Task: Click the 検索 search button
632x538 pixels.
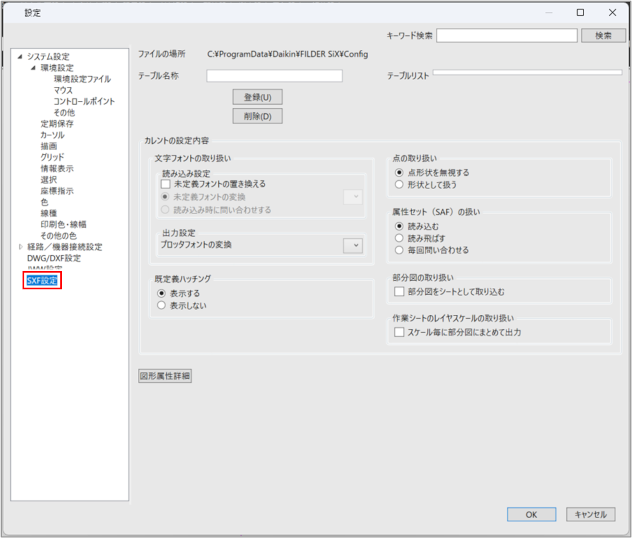Action: tap(603, 35)
